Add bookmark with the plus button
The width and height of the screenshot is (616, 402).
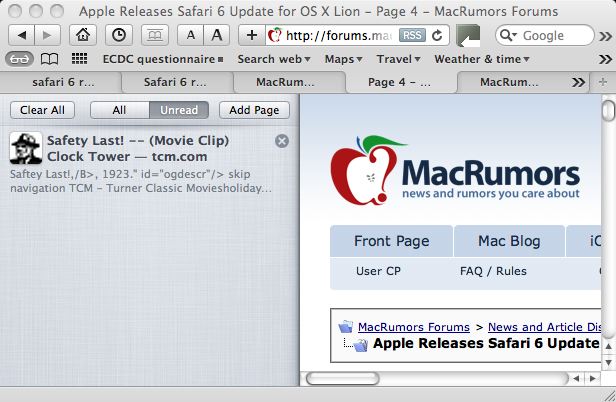point(252,36)
